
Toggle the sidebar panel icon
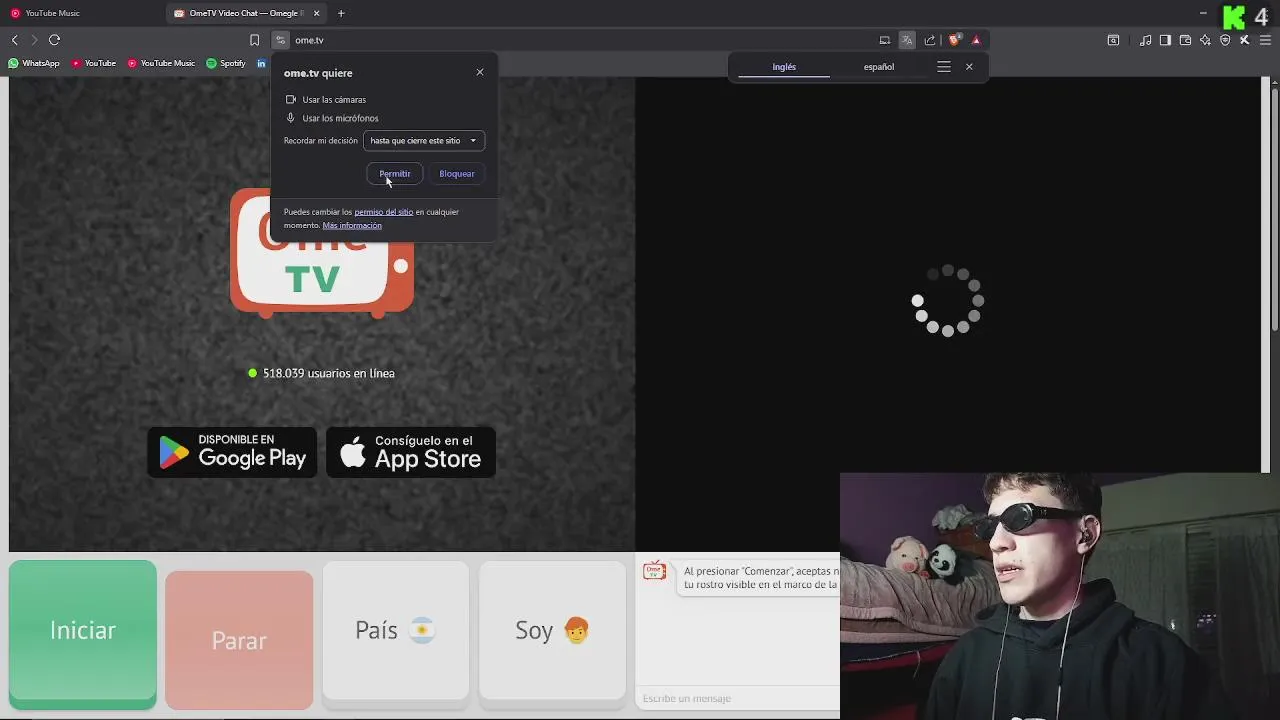click(1165, 40)
